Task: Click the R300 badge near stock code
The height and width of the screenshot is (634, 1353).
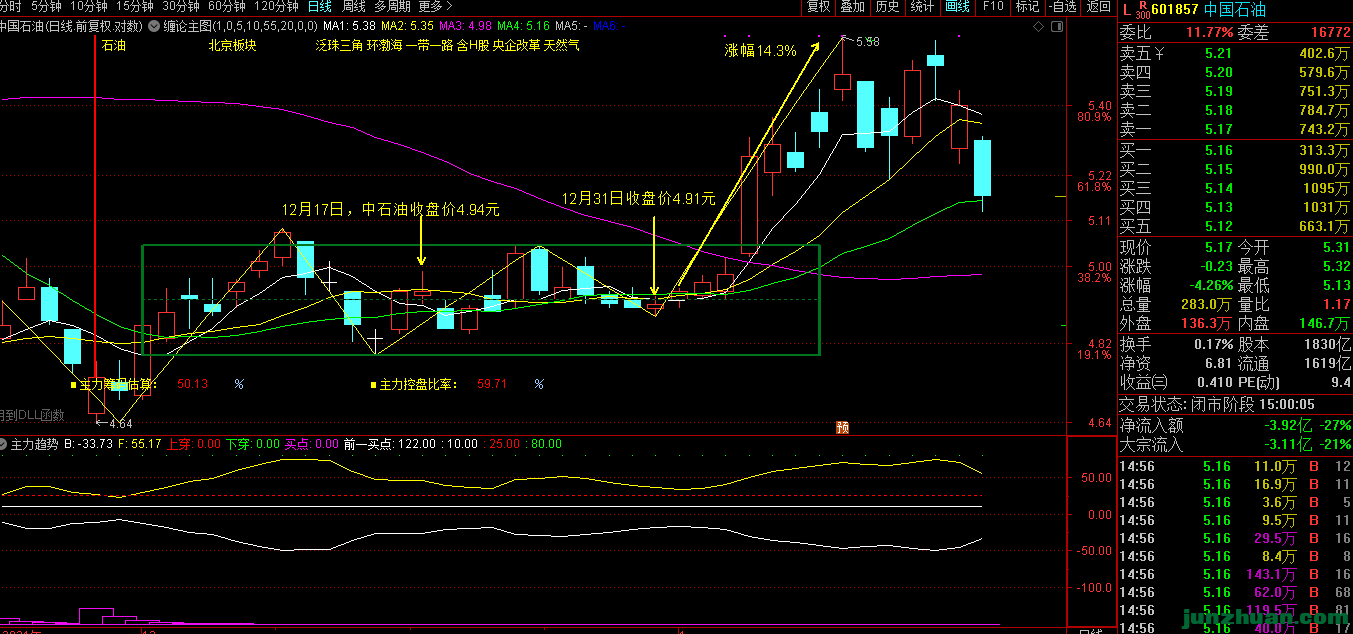Action: [x=1143, y=10]
